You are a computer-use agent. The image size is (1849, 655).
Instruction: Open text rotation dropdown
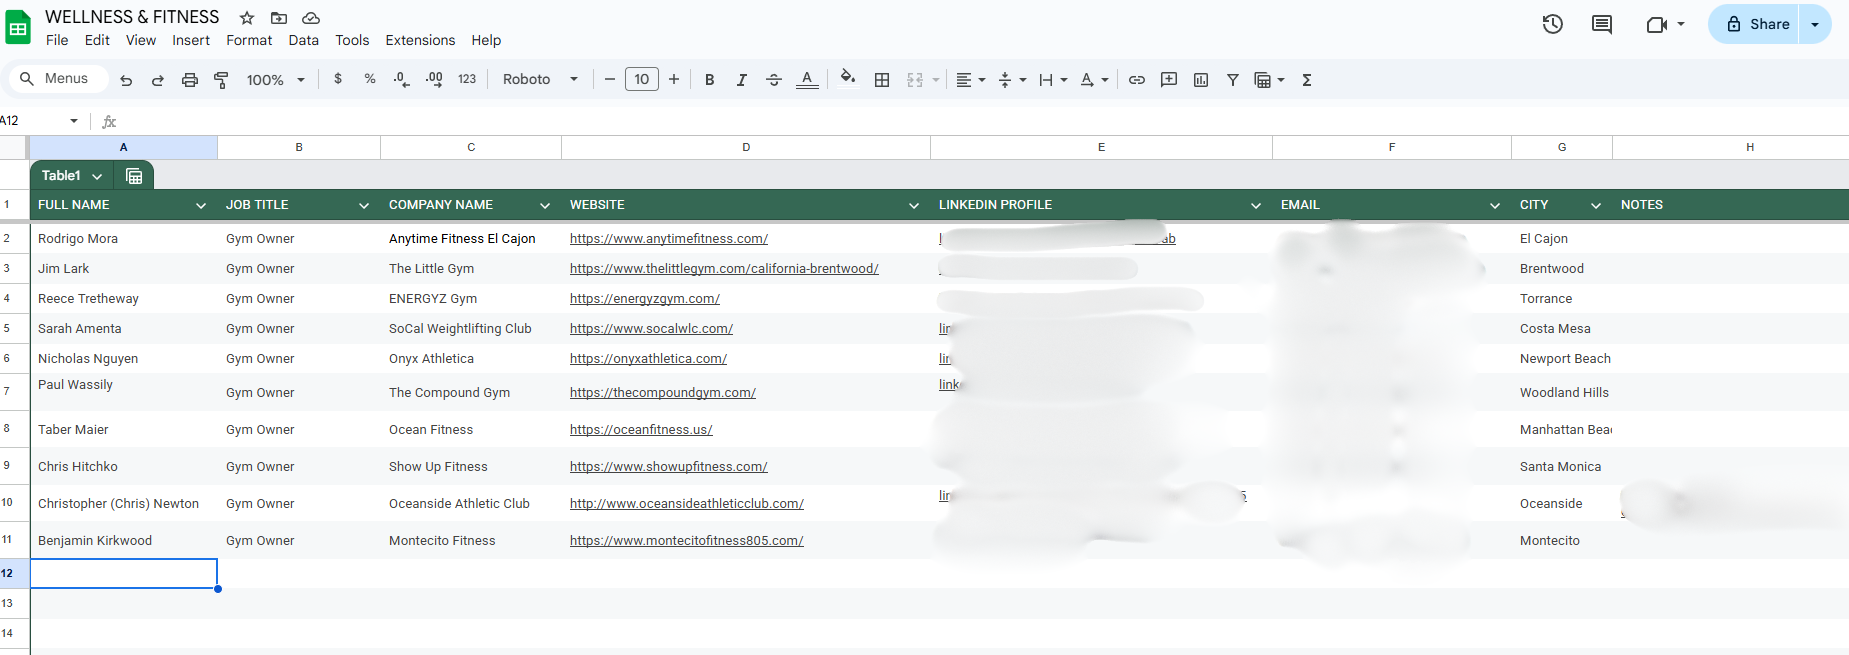pos(1094,80)
